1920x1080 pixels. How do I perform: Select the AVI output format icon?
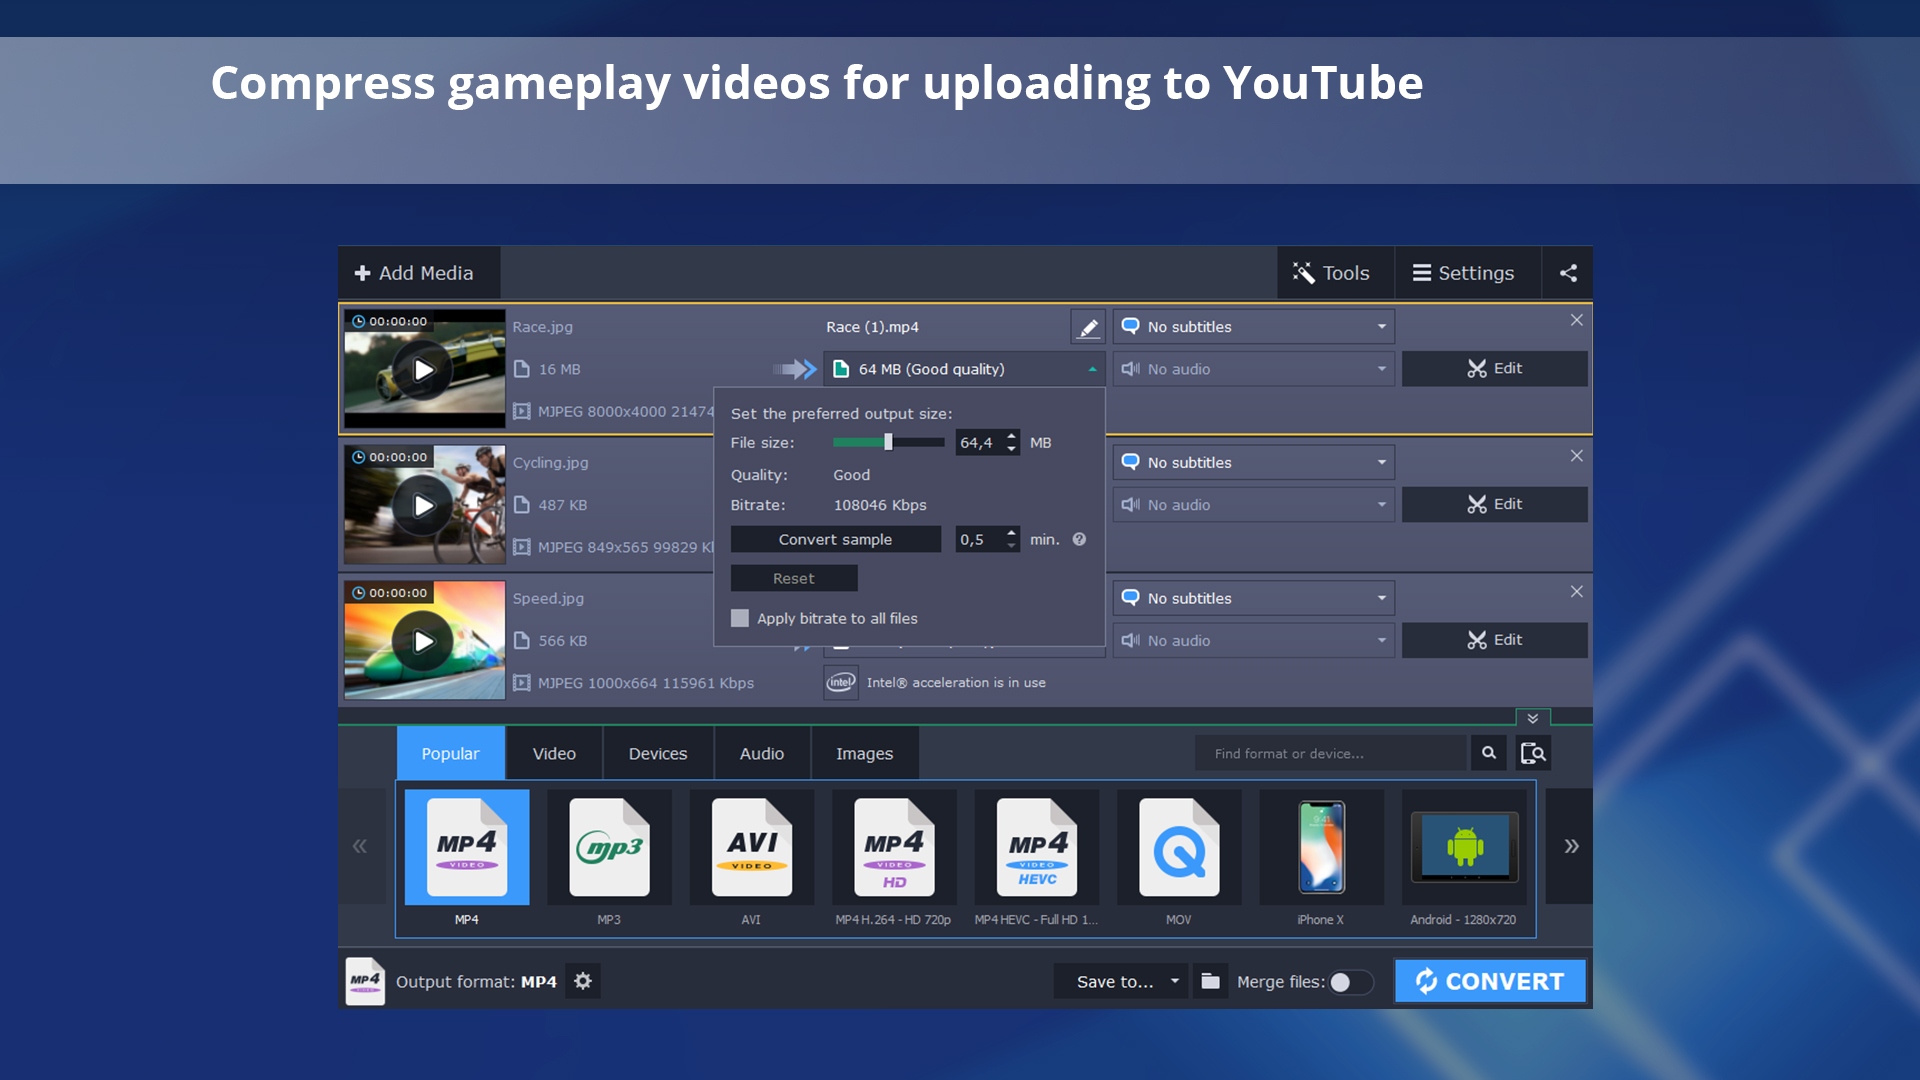pos(751,846)
